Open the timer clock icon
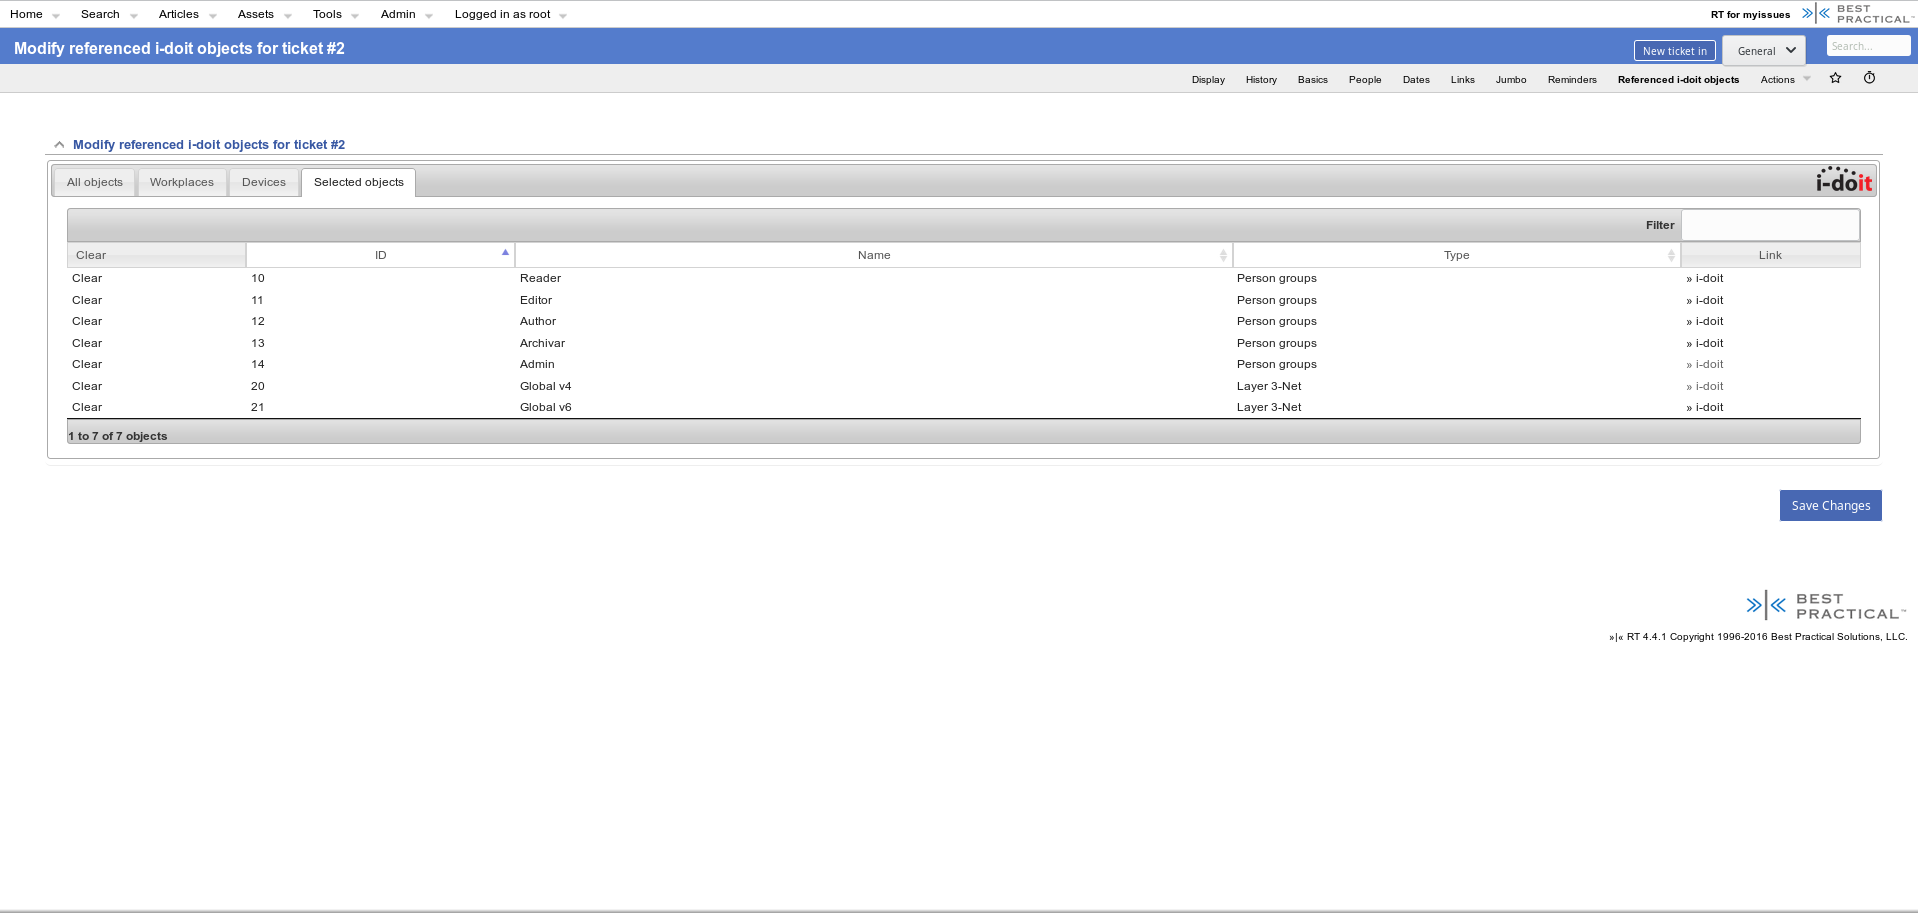Viewport: 1918px width, 913px height. (x=1869, y=78)
